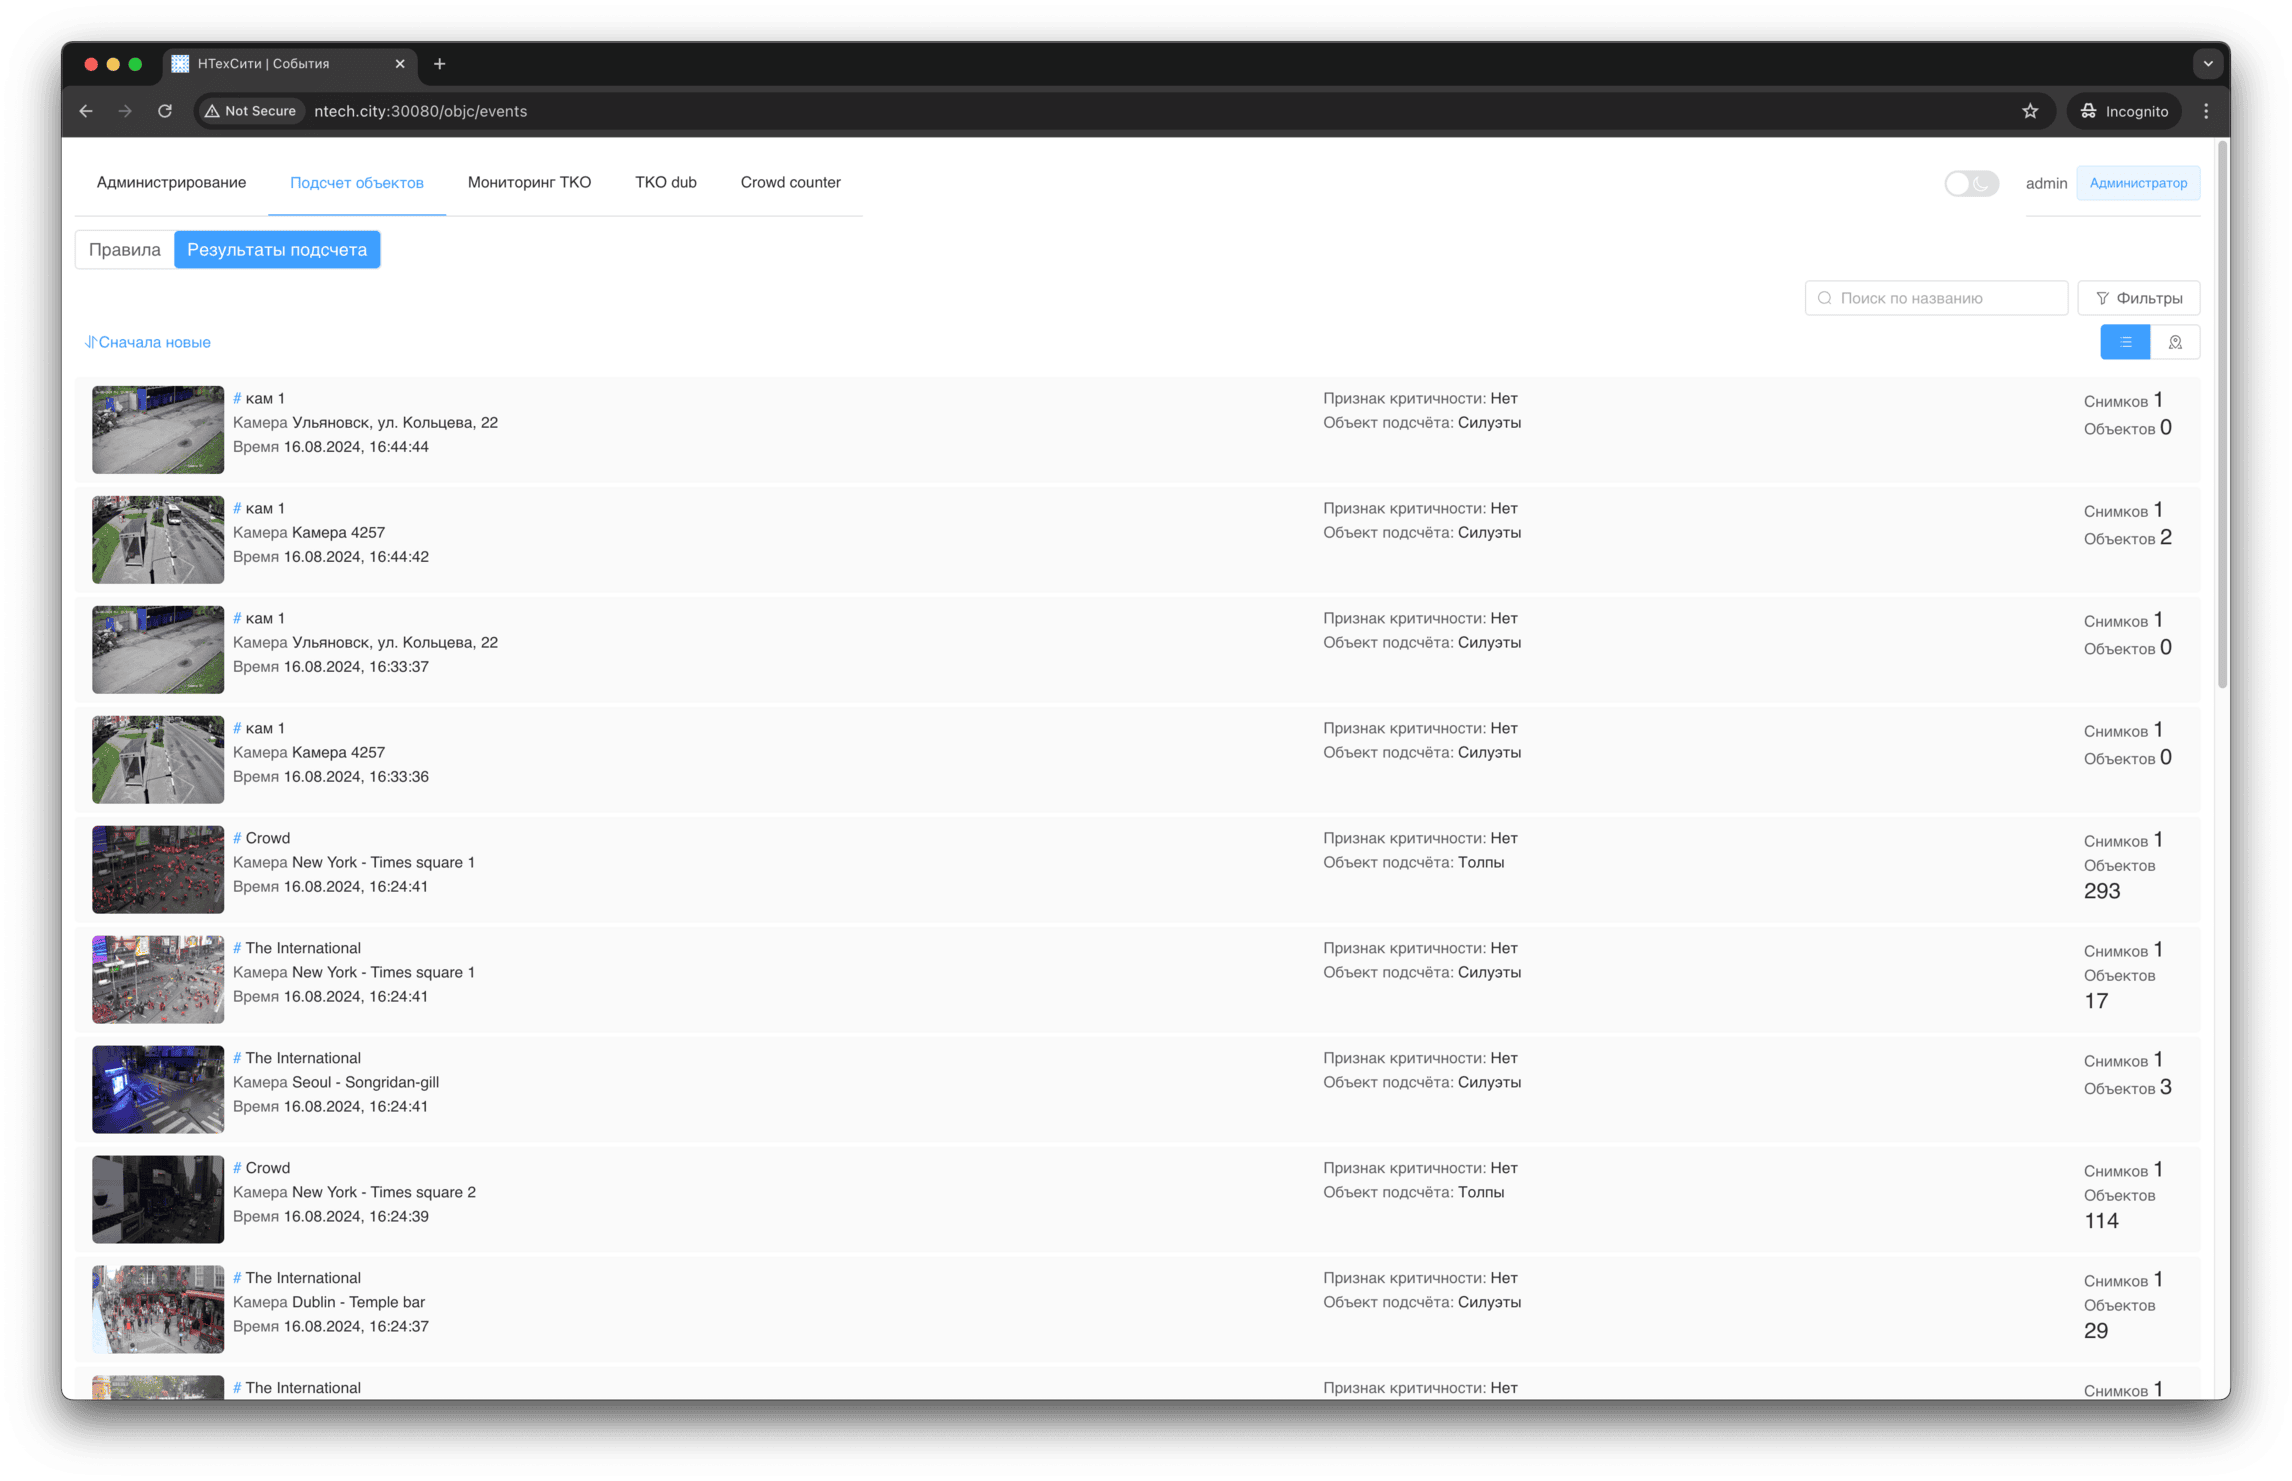
Task: Toggle the dark mode switch
Action: (1970, 183)
